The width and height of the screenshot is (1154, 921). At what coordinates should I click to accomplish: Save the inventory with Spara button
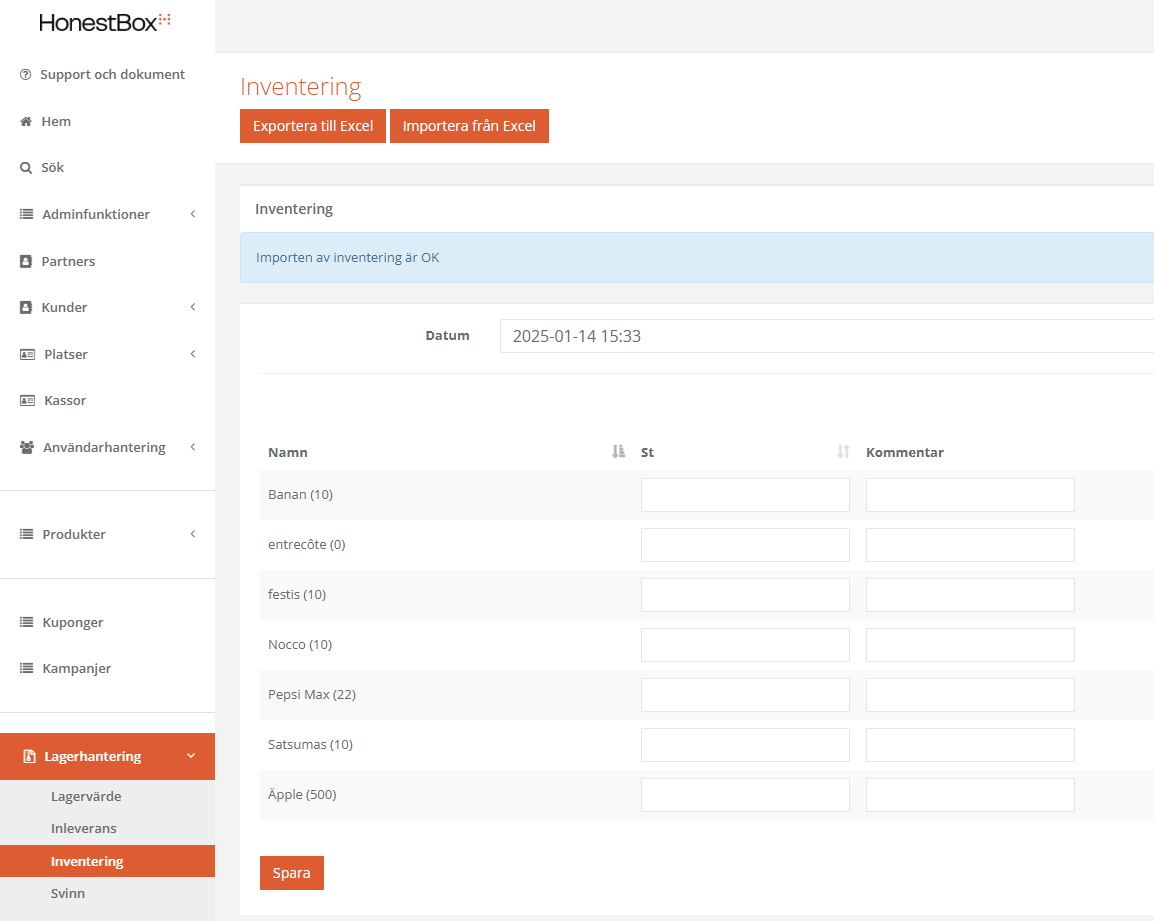coord(291,873)
